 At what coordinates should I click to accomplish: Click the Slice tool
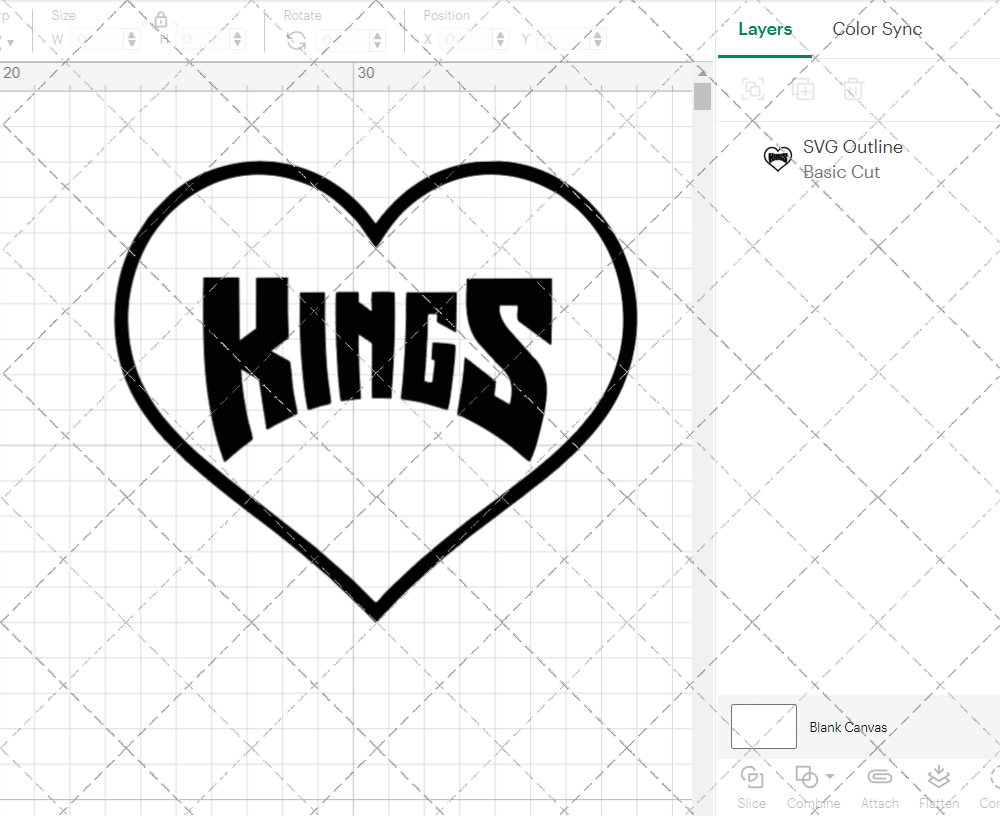click(x=751, y=787)
